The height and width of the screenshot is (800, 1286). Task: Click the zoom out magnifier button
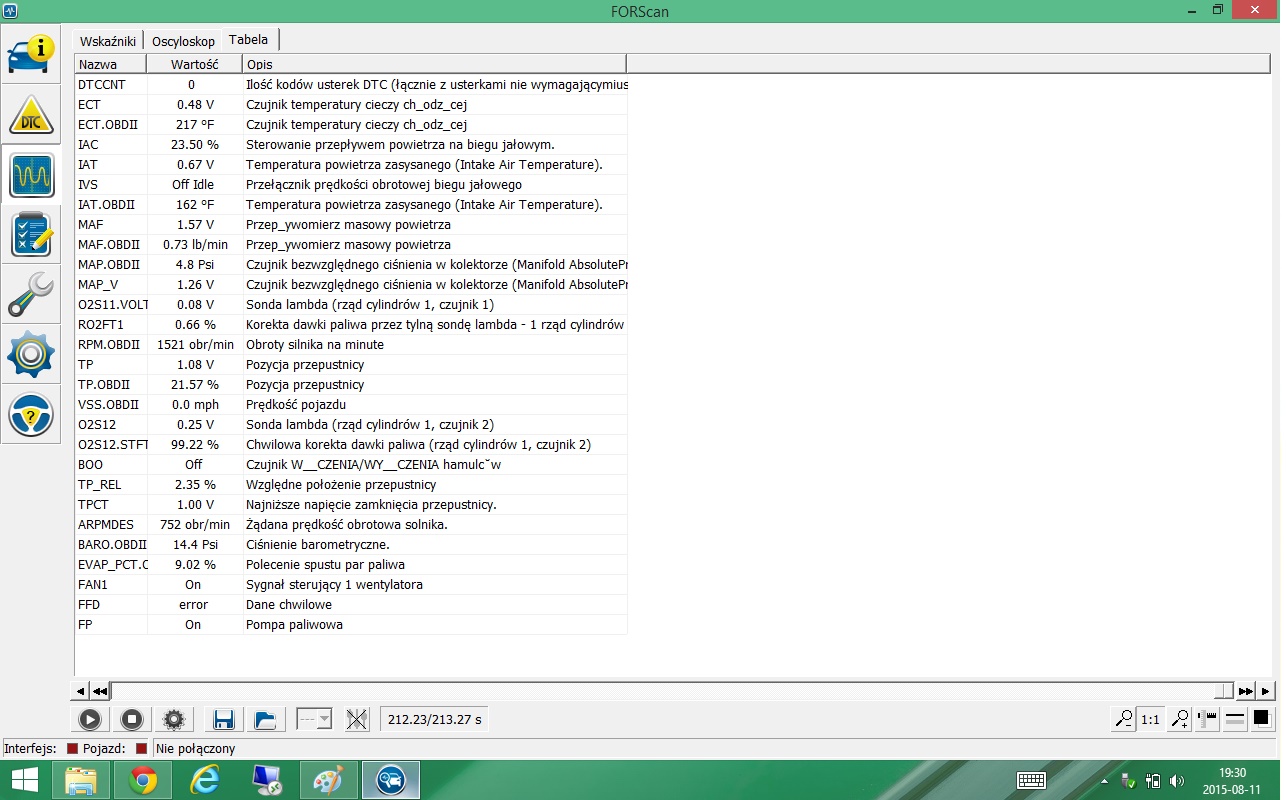[1124, 719]
